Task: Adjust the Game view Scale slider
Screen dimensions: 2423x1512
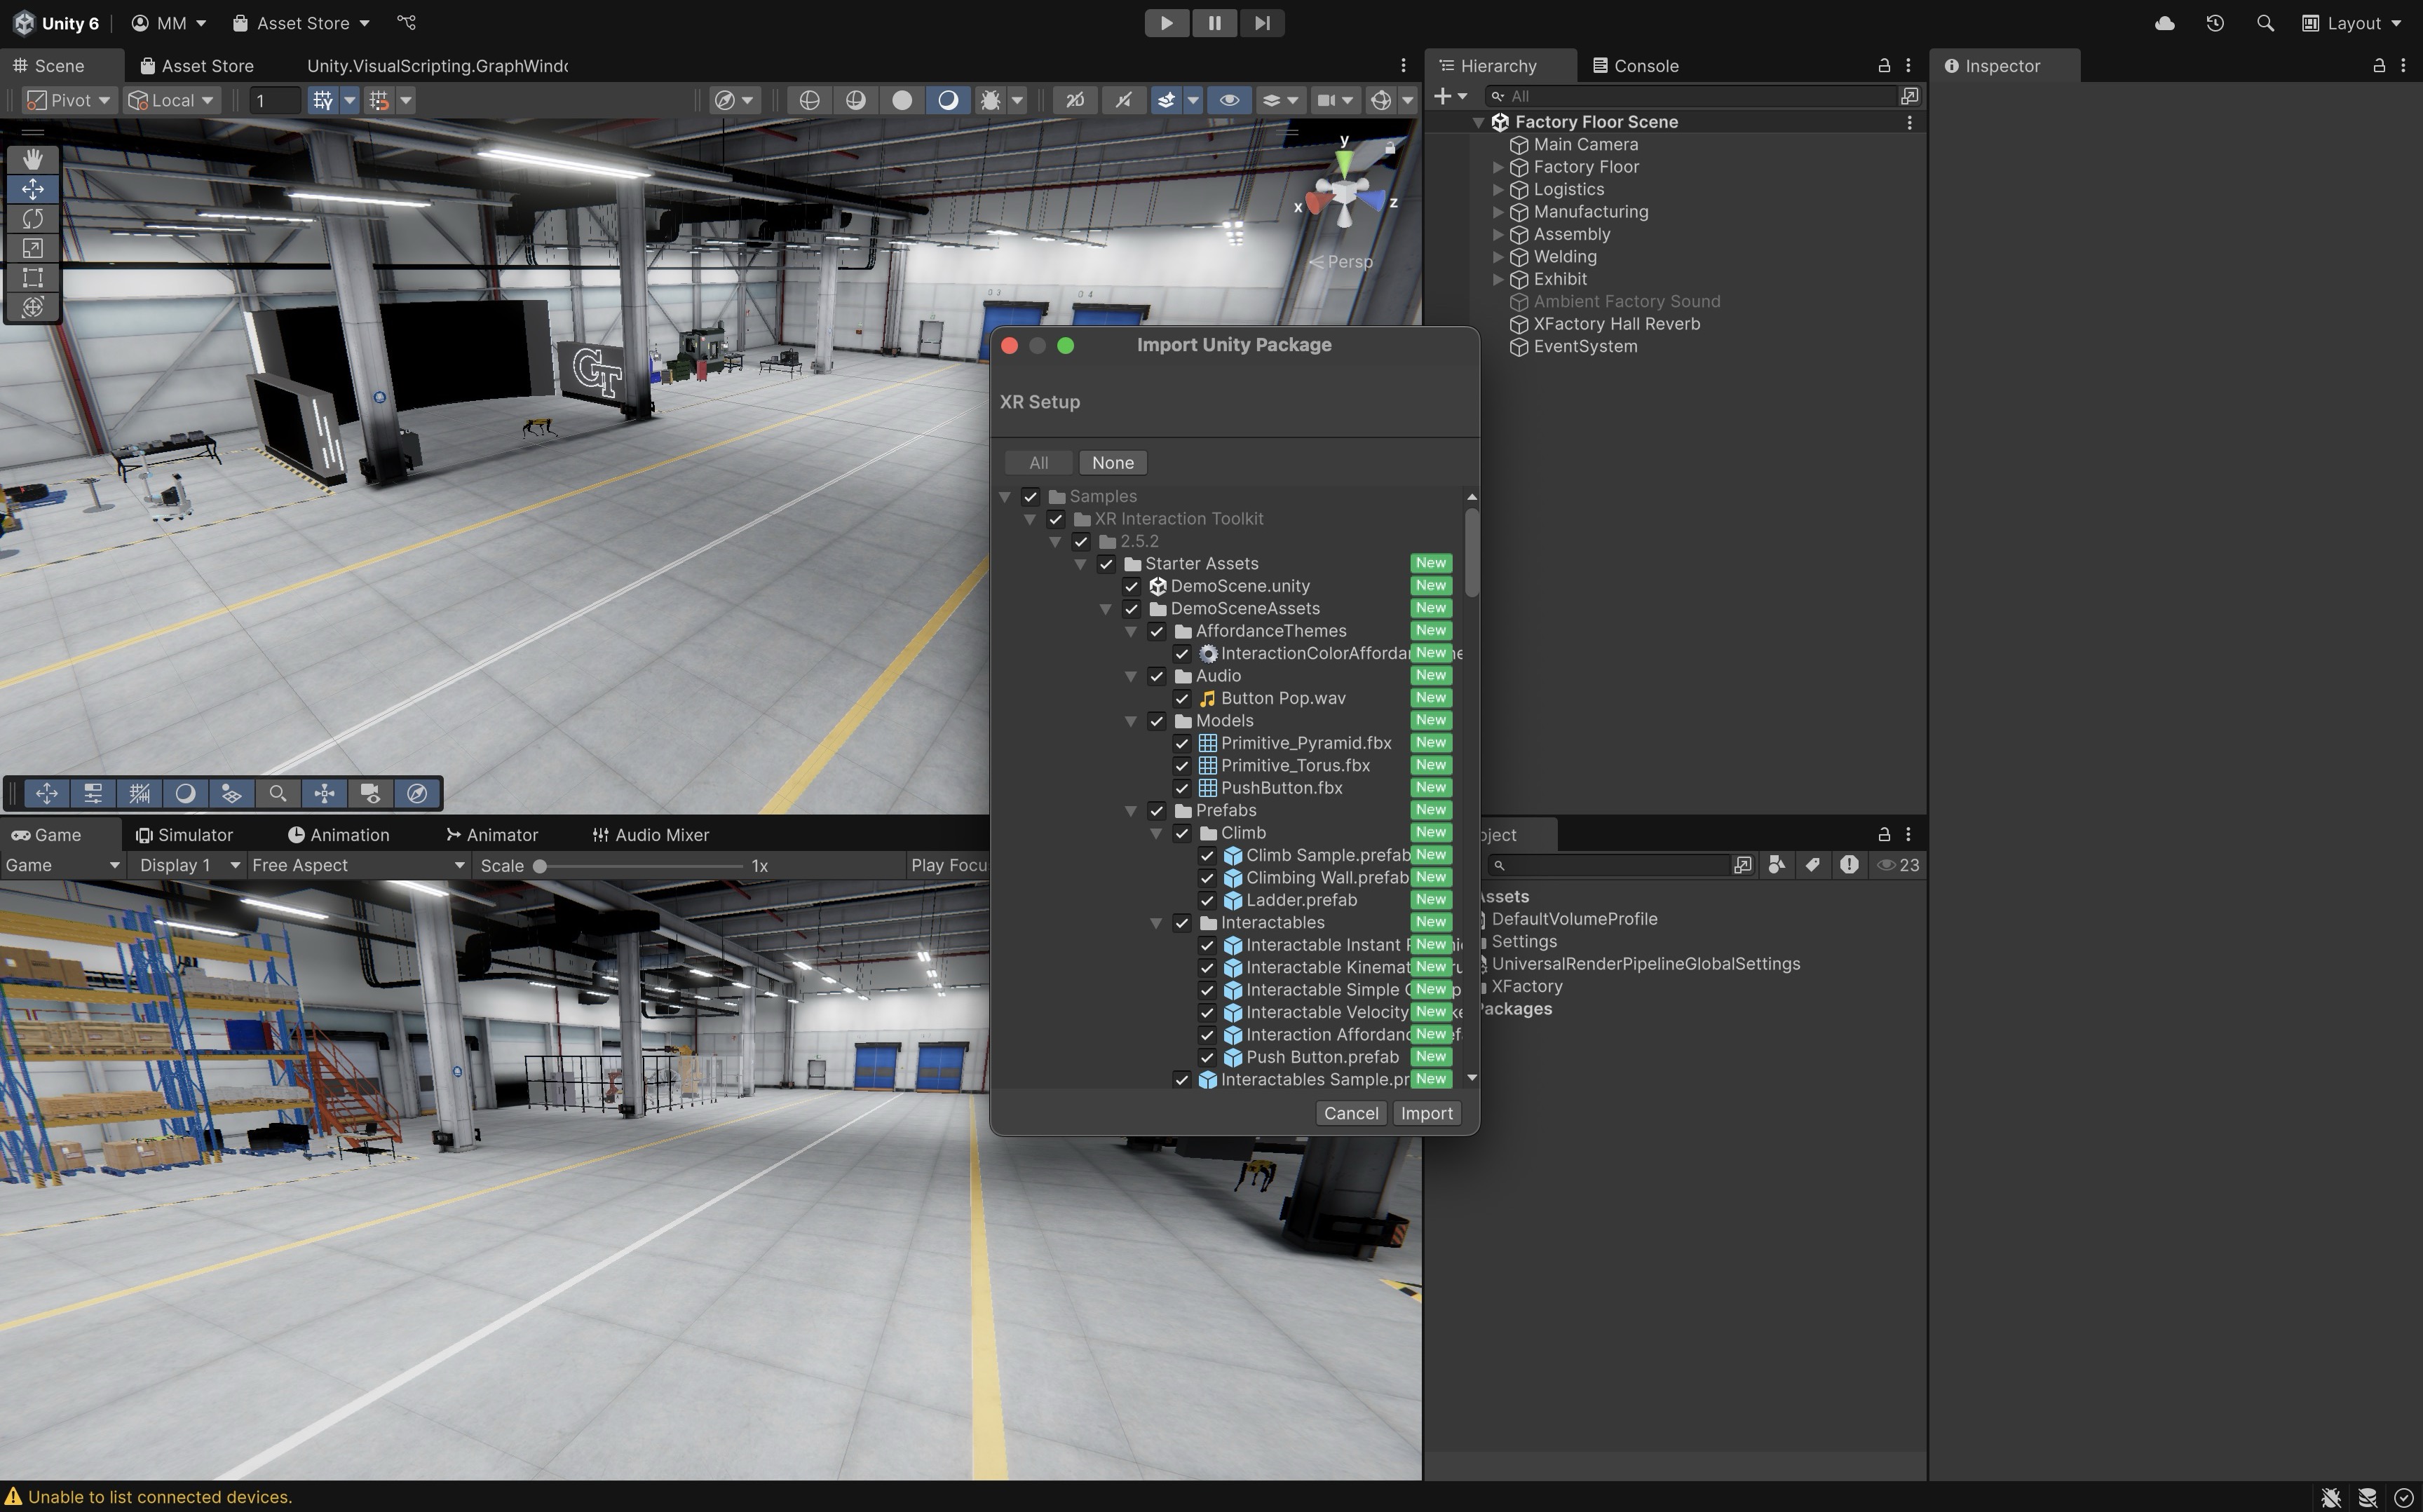Action: pyautogui.click(x=638, y=866)
